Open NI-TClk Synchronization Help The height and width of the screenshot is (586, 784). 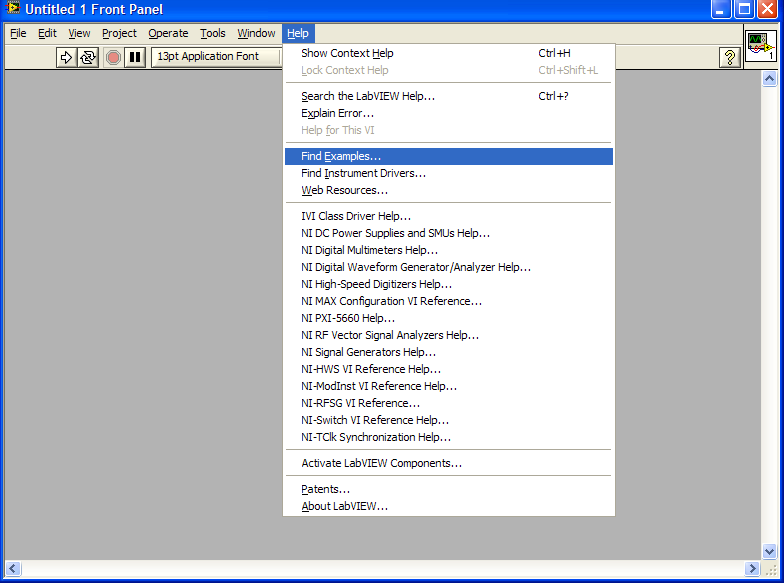point(448,437)
